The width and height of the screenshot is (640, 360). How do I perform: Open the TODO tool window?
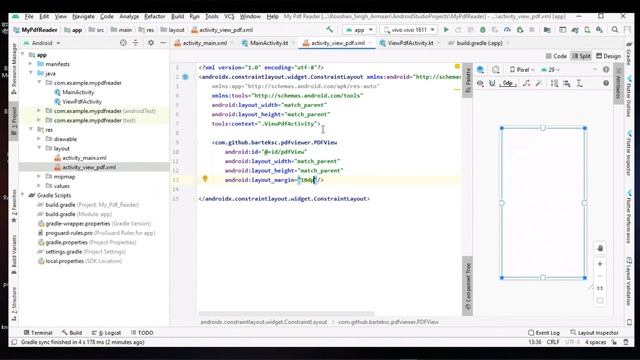coord(142,333)
